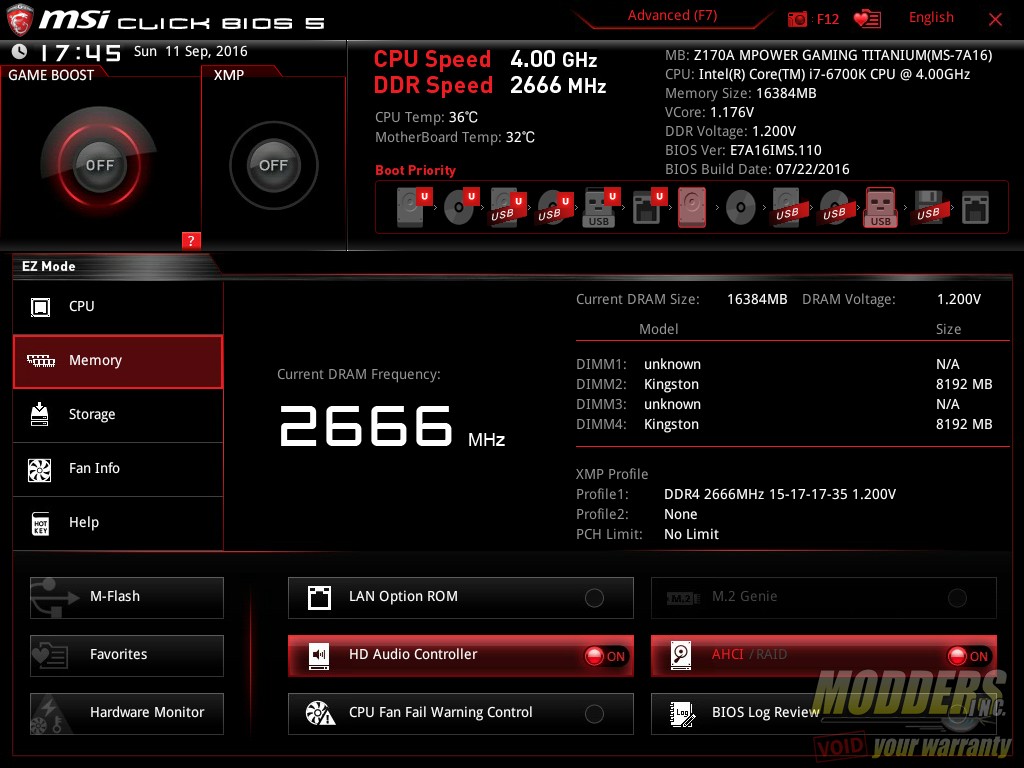This screenshot has width=1024, height=768.
Task: Click the CPU Speed 4.00 GHz value
Action: pos(553,59)
